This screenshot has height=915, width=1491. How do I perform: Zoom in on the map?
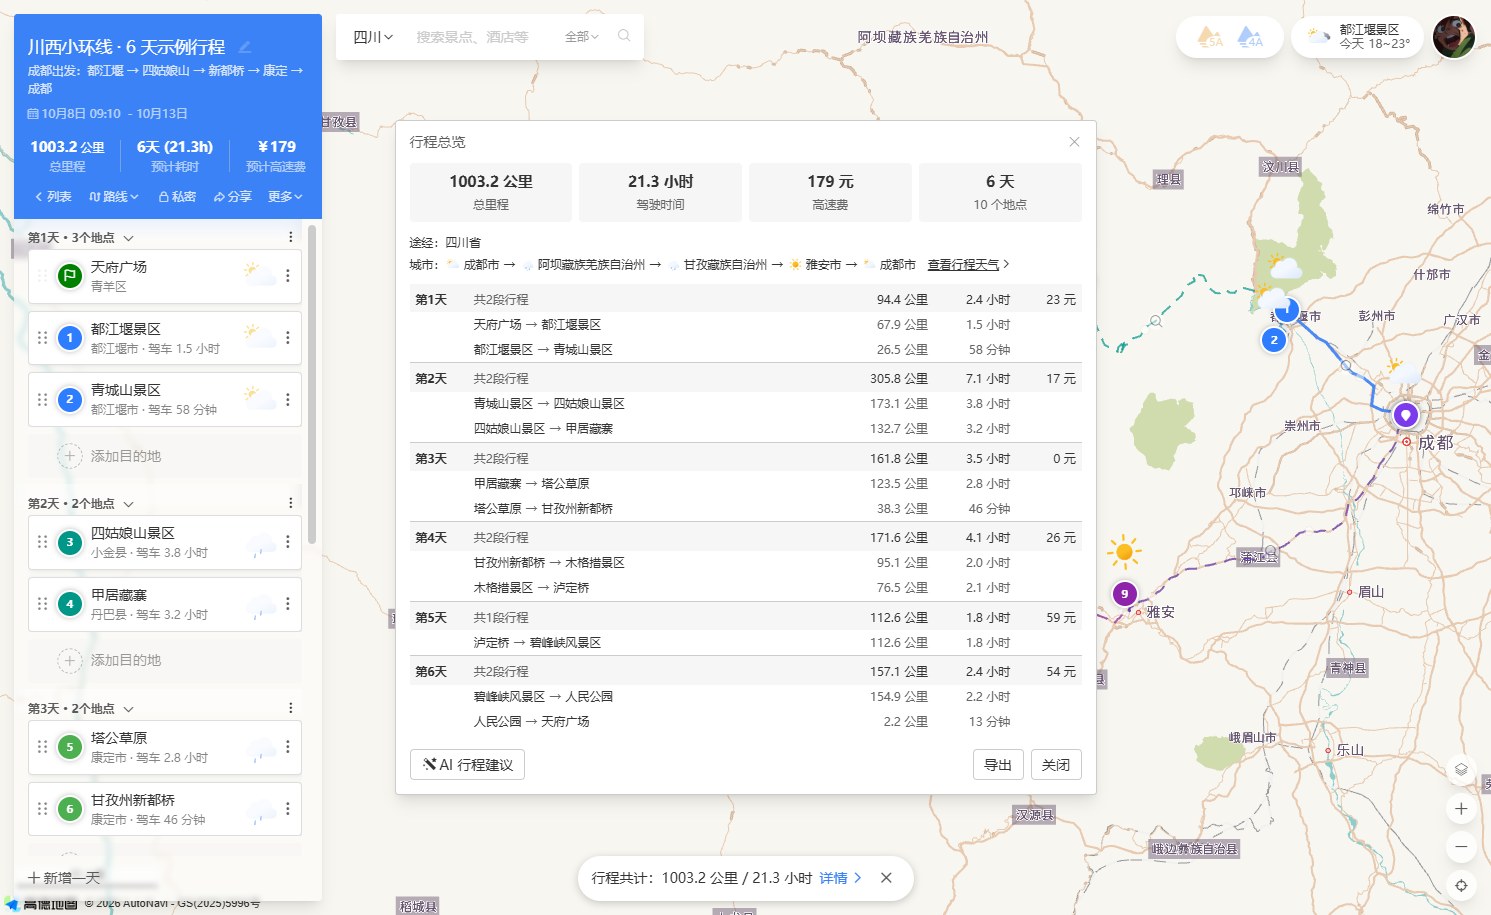pos(1461,808)
